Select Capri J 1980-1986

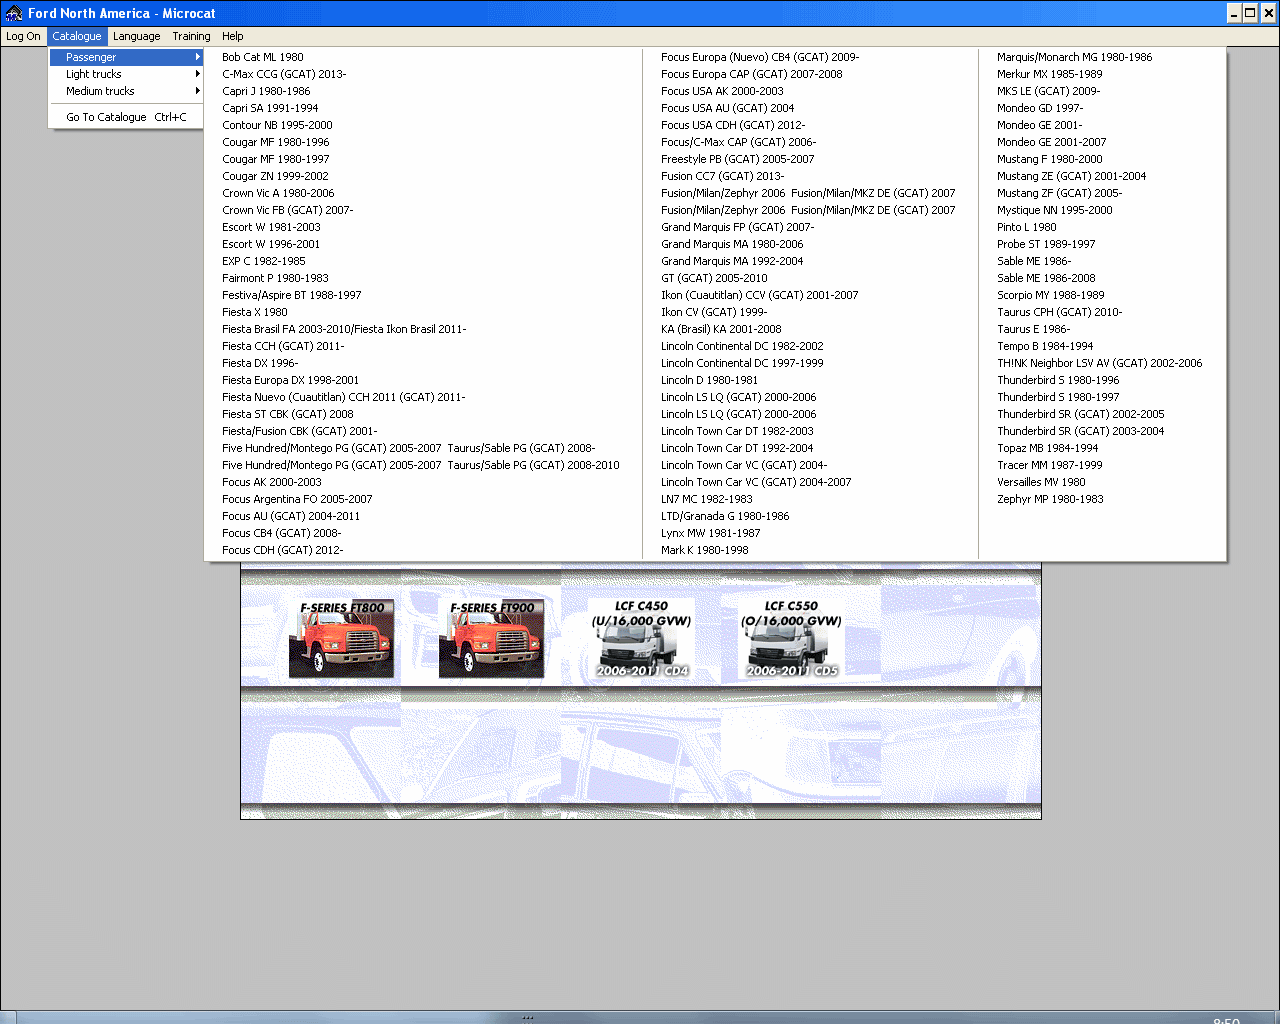266,91
